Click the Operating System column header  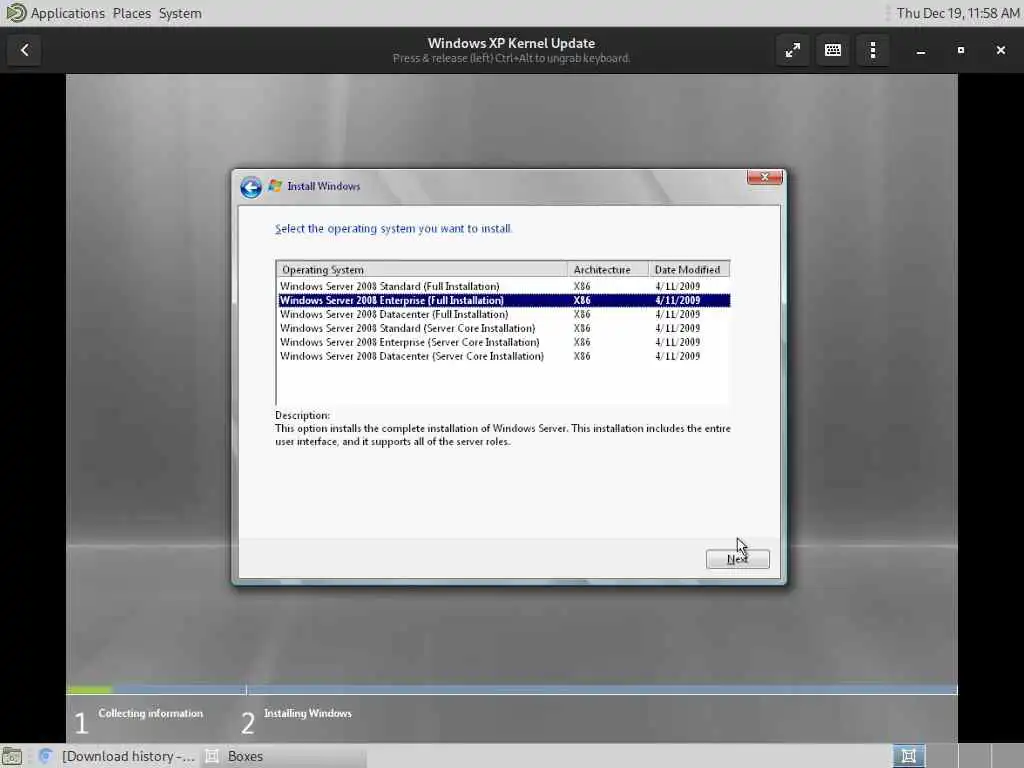click(x=422, y=270)
